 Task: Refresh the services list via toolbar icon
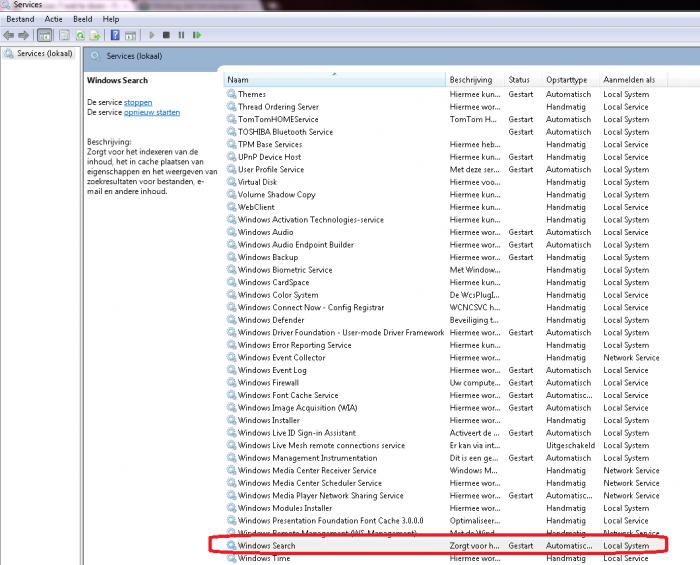click(x=80, y=35)
